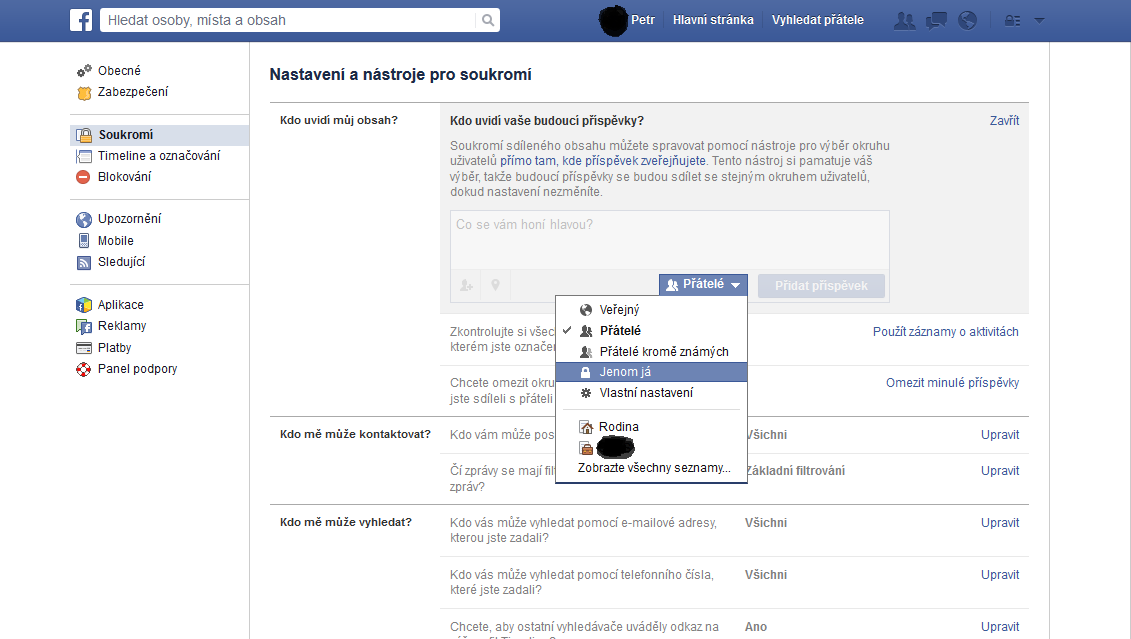Viewport: 1131px width, 639px height.
Task: Open Zabezpečení settings
Action: [133, 92]
